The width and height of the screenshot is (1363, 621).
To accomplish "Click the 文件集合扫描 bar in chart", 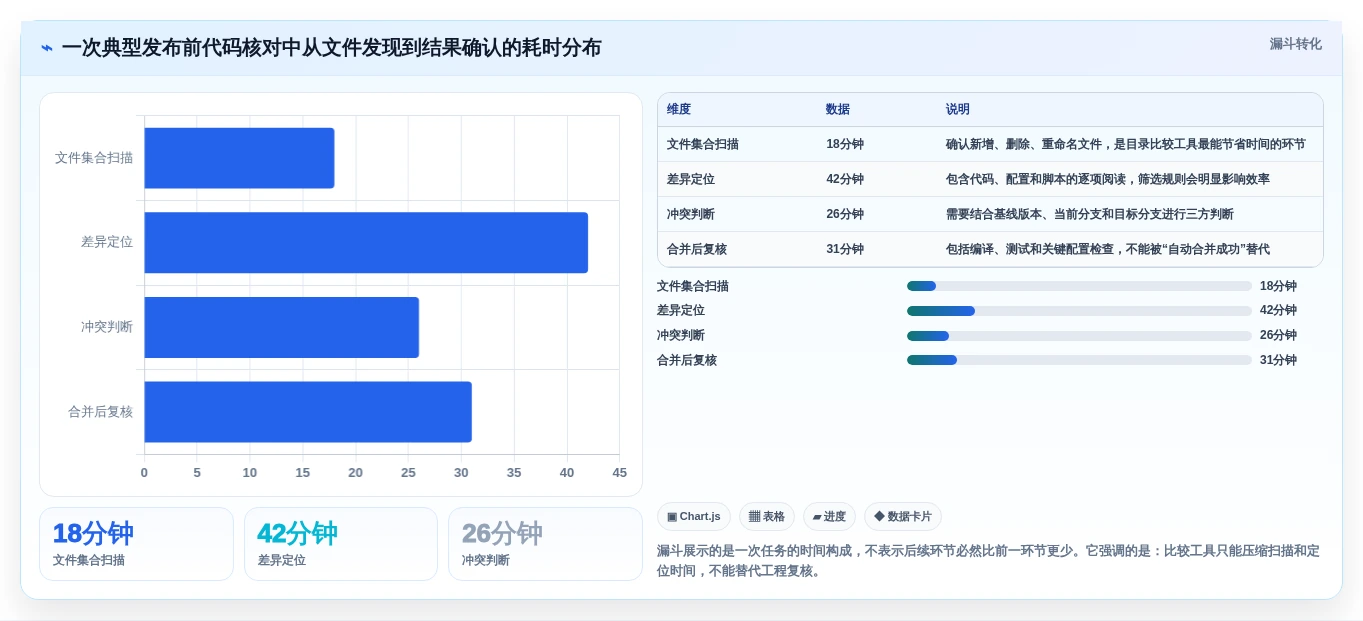I will [x=239, y=158].
